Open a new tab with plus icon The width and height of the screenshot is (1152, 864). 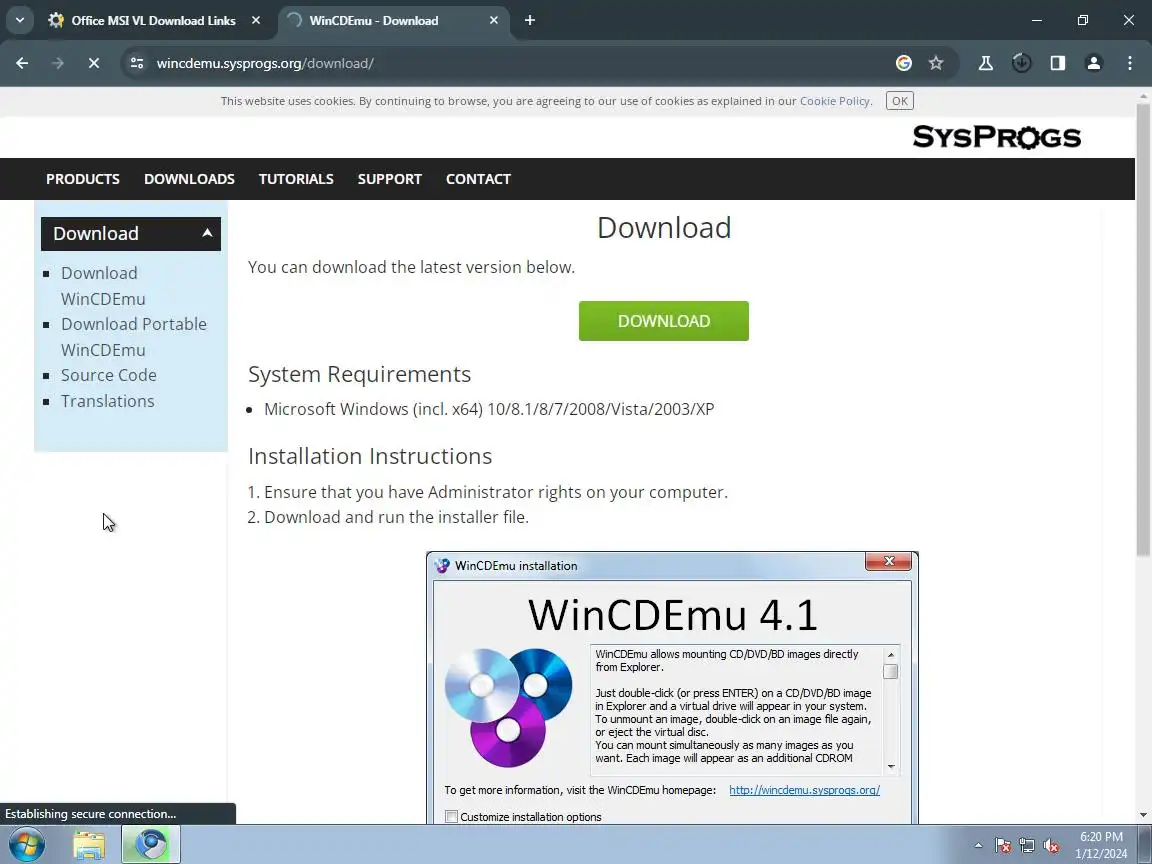pos(530,21)
